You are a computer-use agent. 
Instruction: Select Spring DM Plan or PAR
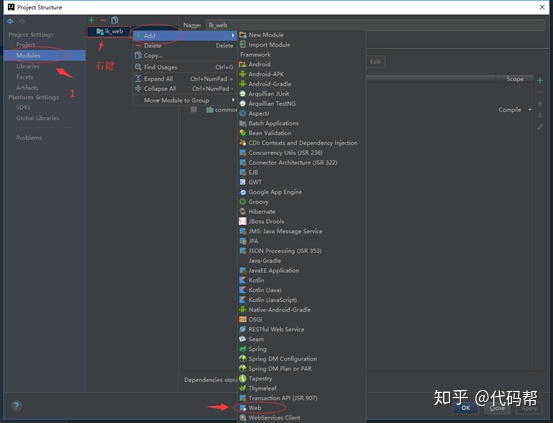[302, 369]
